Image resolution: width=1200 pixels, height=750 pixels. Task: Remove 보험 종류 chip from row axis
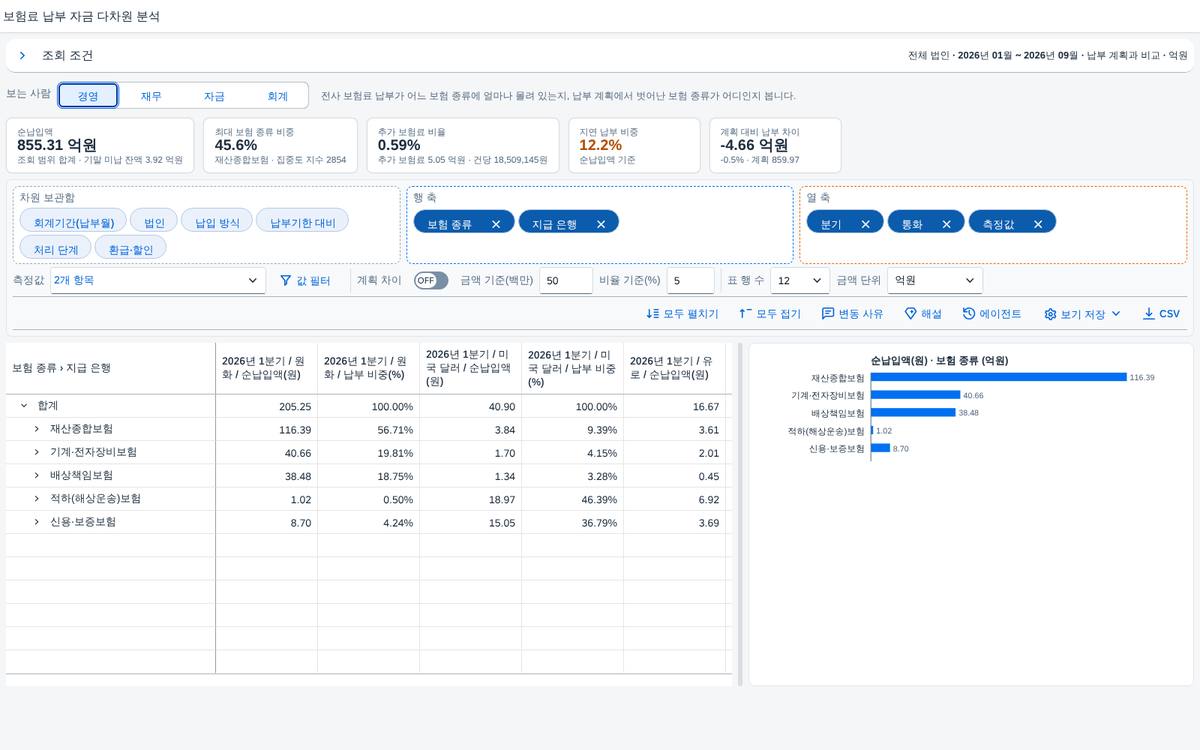[496, 224]
